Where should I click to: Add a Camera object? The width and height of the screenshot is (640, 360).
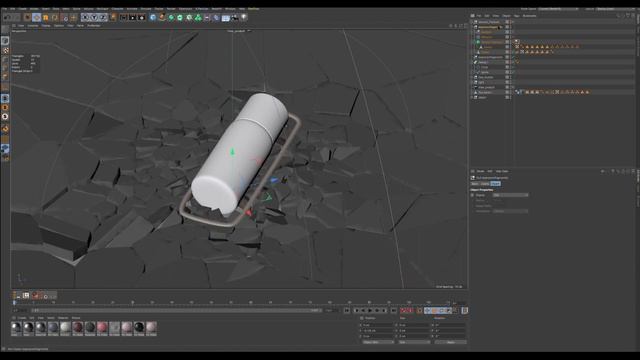click(x=235, y=18)
